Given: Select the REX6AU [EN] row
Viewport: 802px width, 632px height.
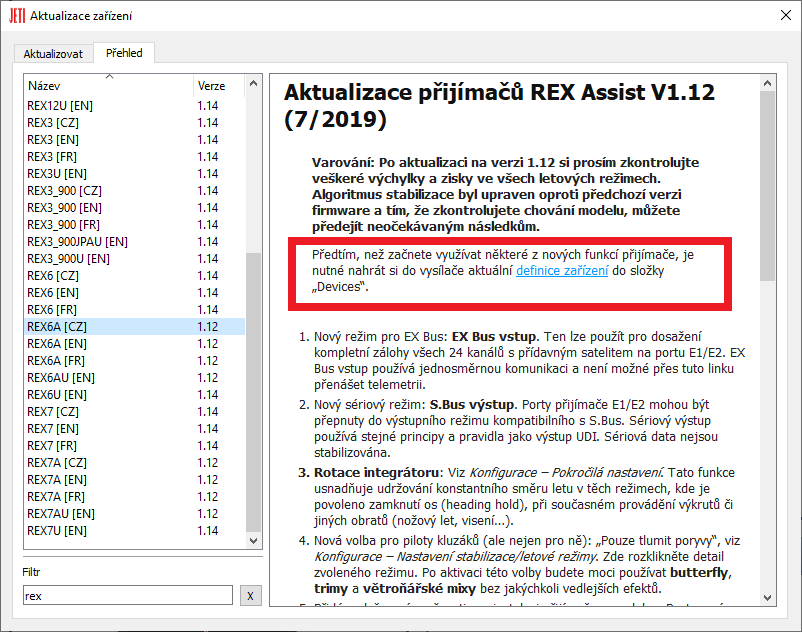Looking at the screenshot, I should click(135, 378).
